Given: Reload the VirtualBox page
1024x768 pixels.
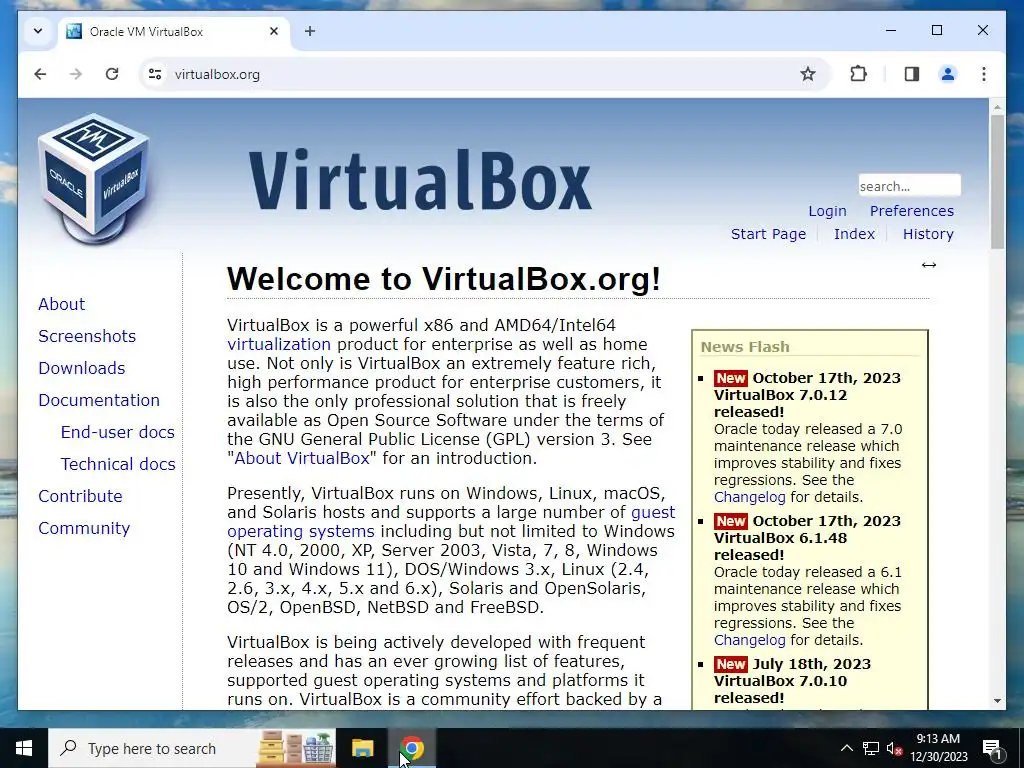Looking at the screenshot, I should (x=112, y=74).
